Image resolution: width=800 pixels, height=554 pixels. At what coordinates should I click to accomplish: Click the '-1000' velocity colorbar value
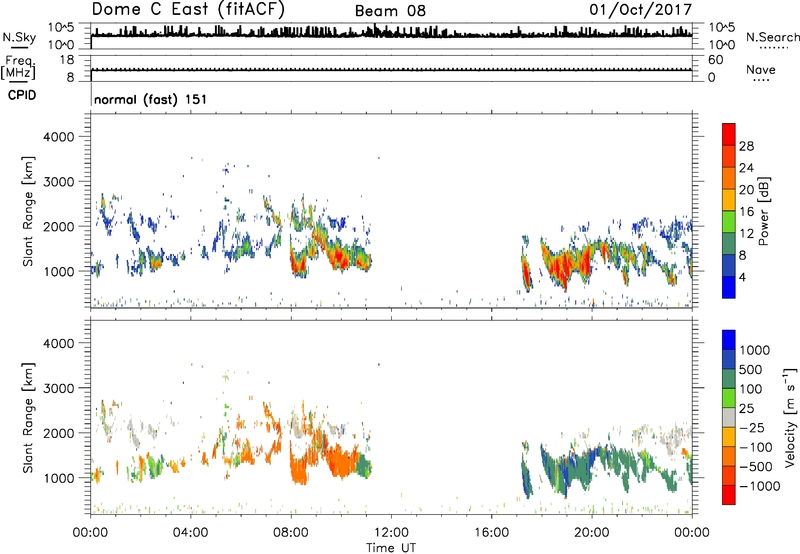pyautogui.click(x=760, y=486)
